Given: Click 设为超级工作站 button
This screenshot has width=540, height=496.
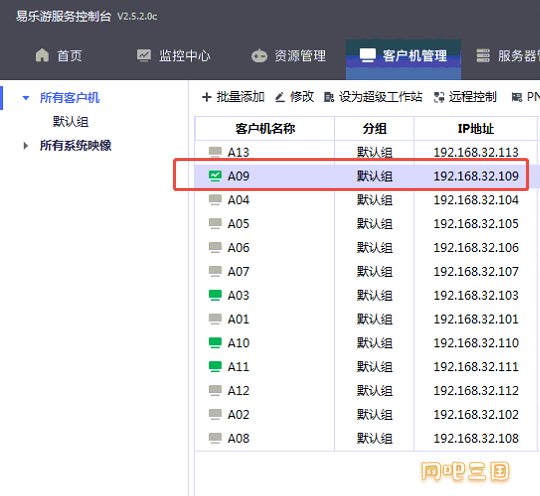Looking at the screenshot, I should click(x=373, y=97).
